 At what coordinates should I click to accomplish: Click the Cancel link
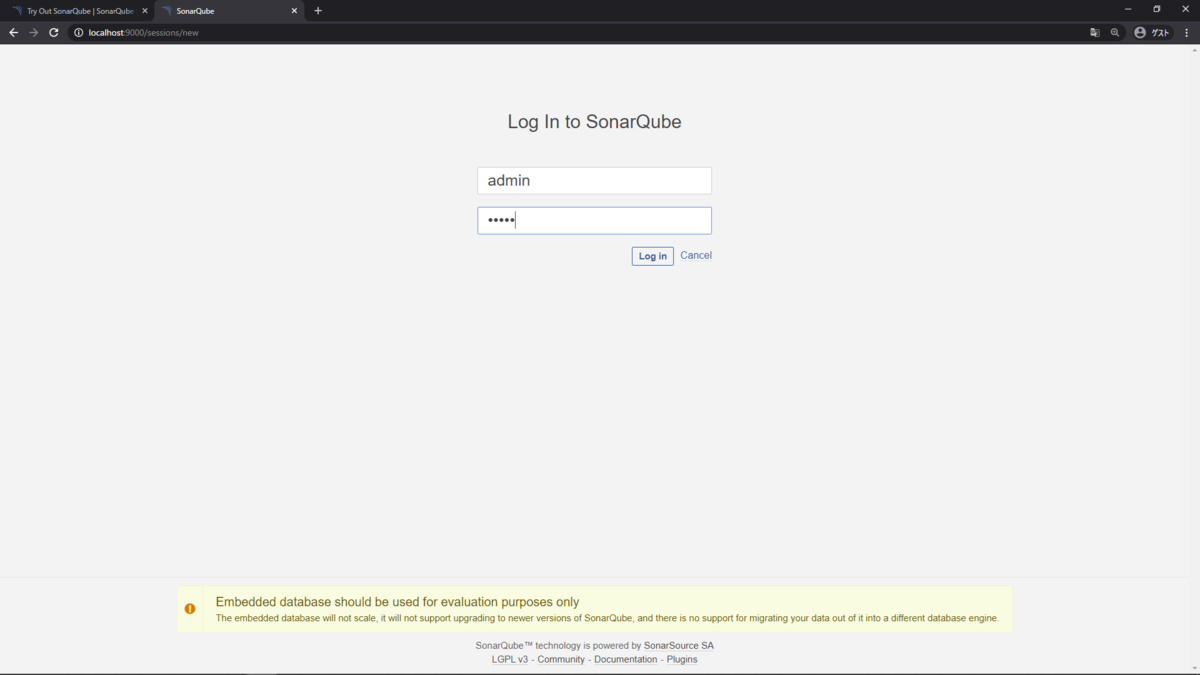pos(696,255)
